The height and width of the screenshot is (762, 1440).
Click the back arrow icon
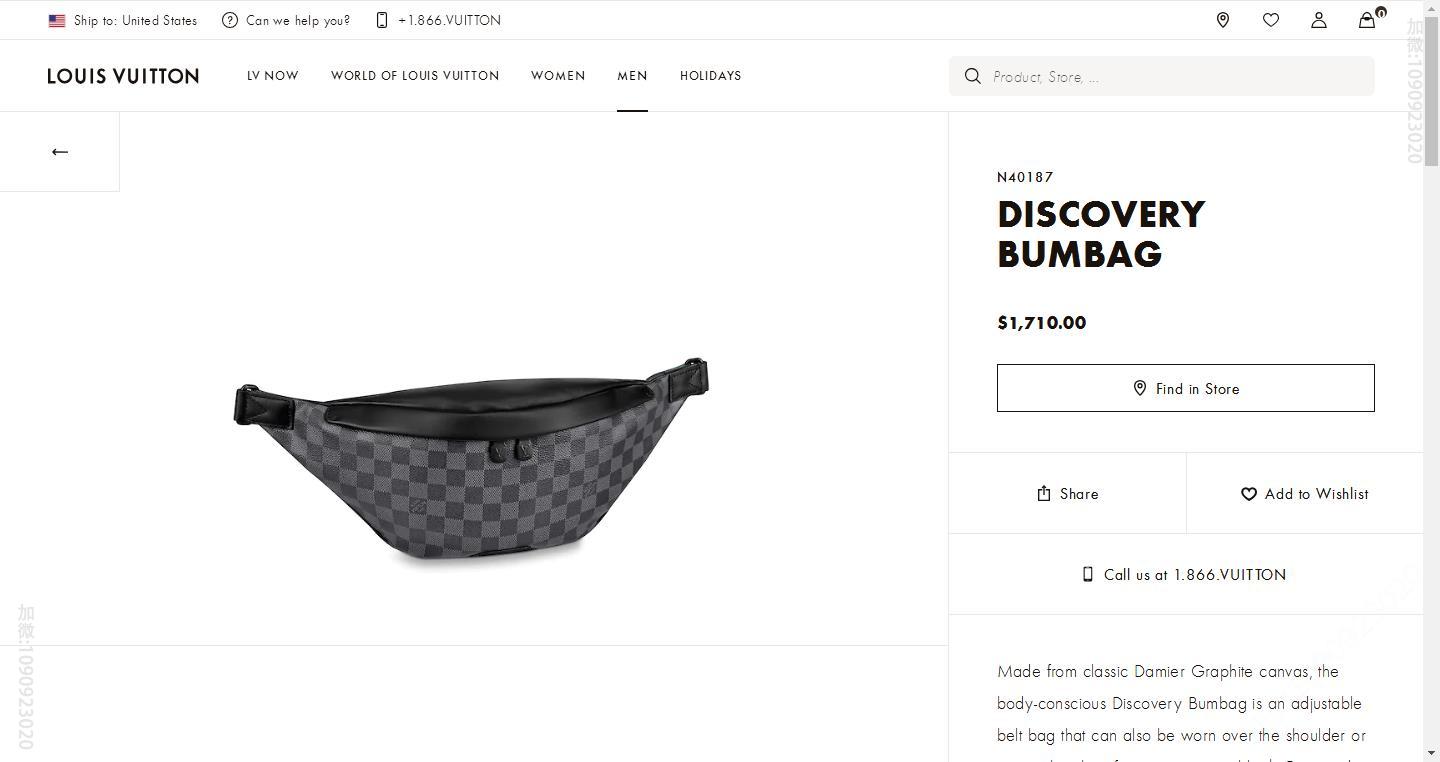60,152
